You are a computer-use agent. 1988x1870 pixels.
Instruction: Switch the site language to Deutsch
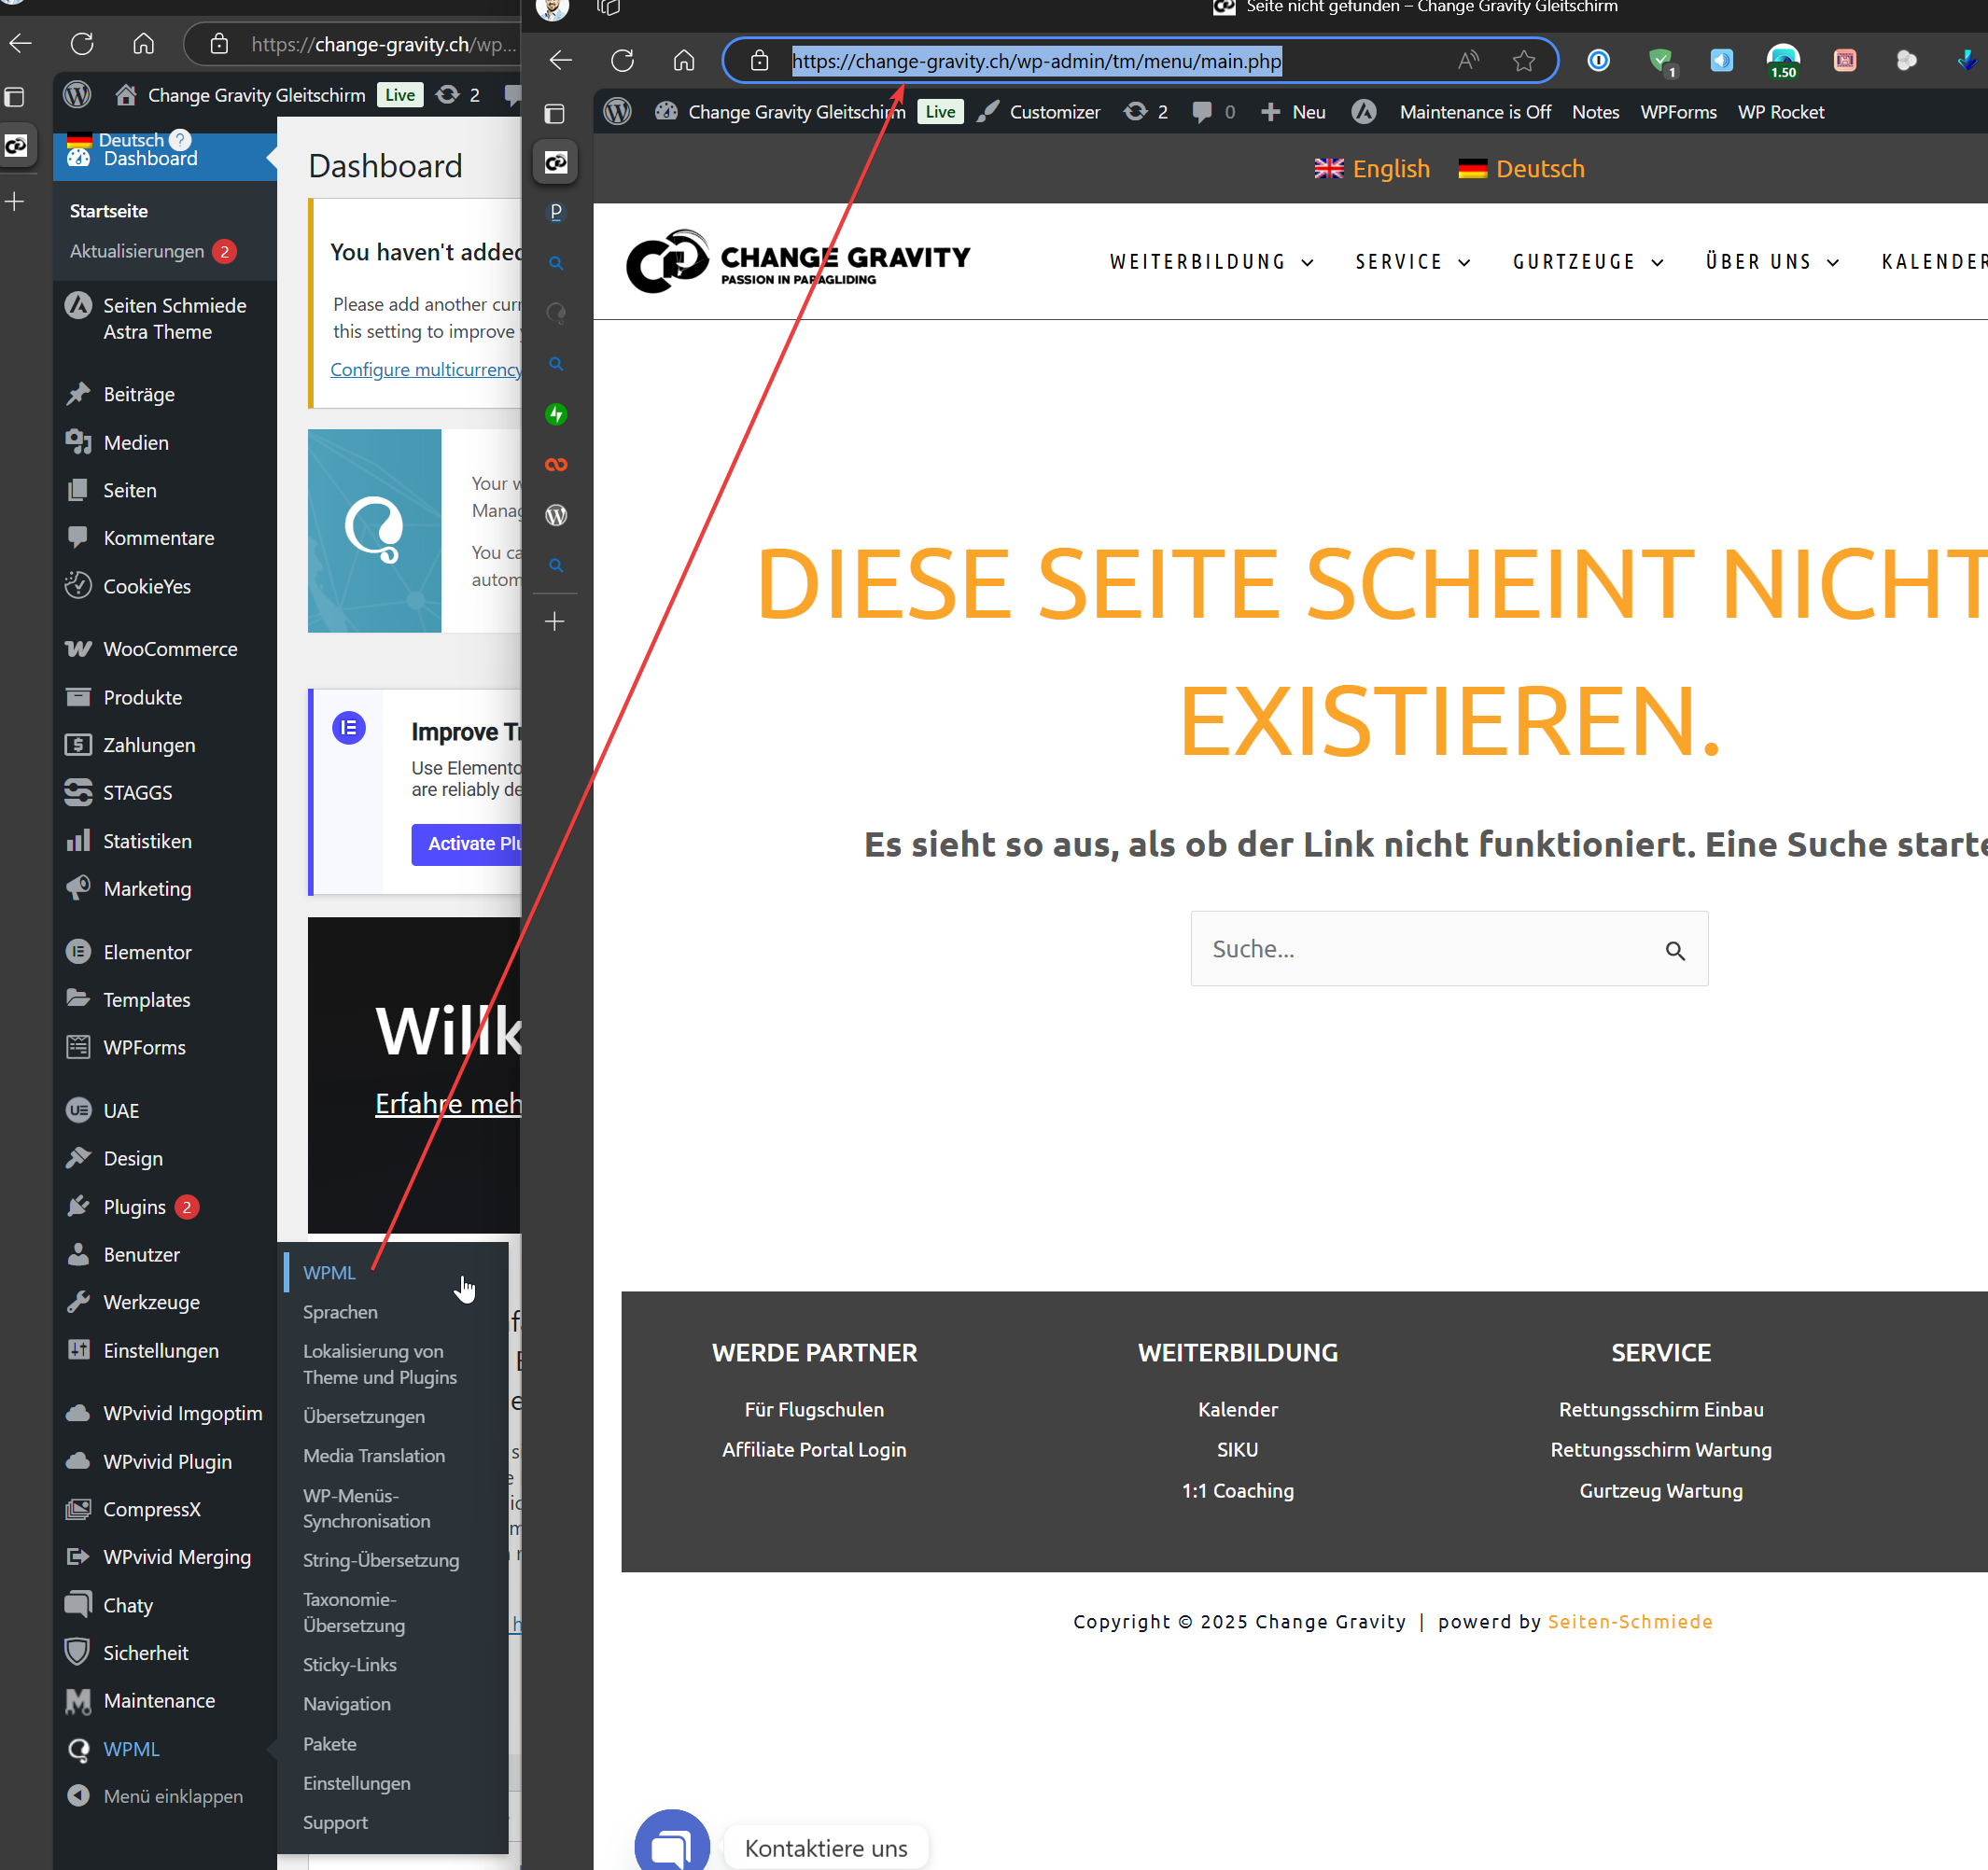(x=1521, y=168)
